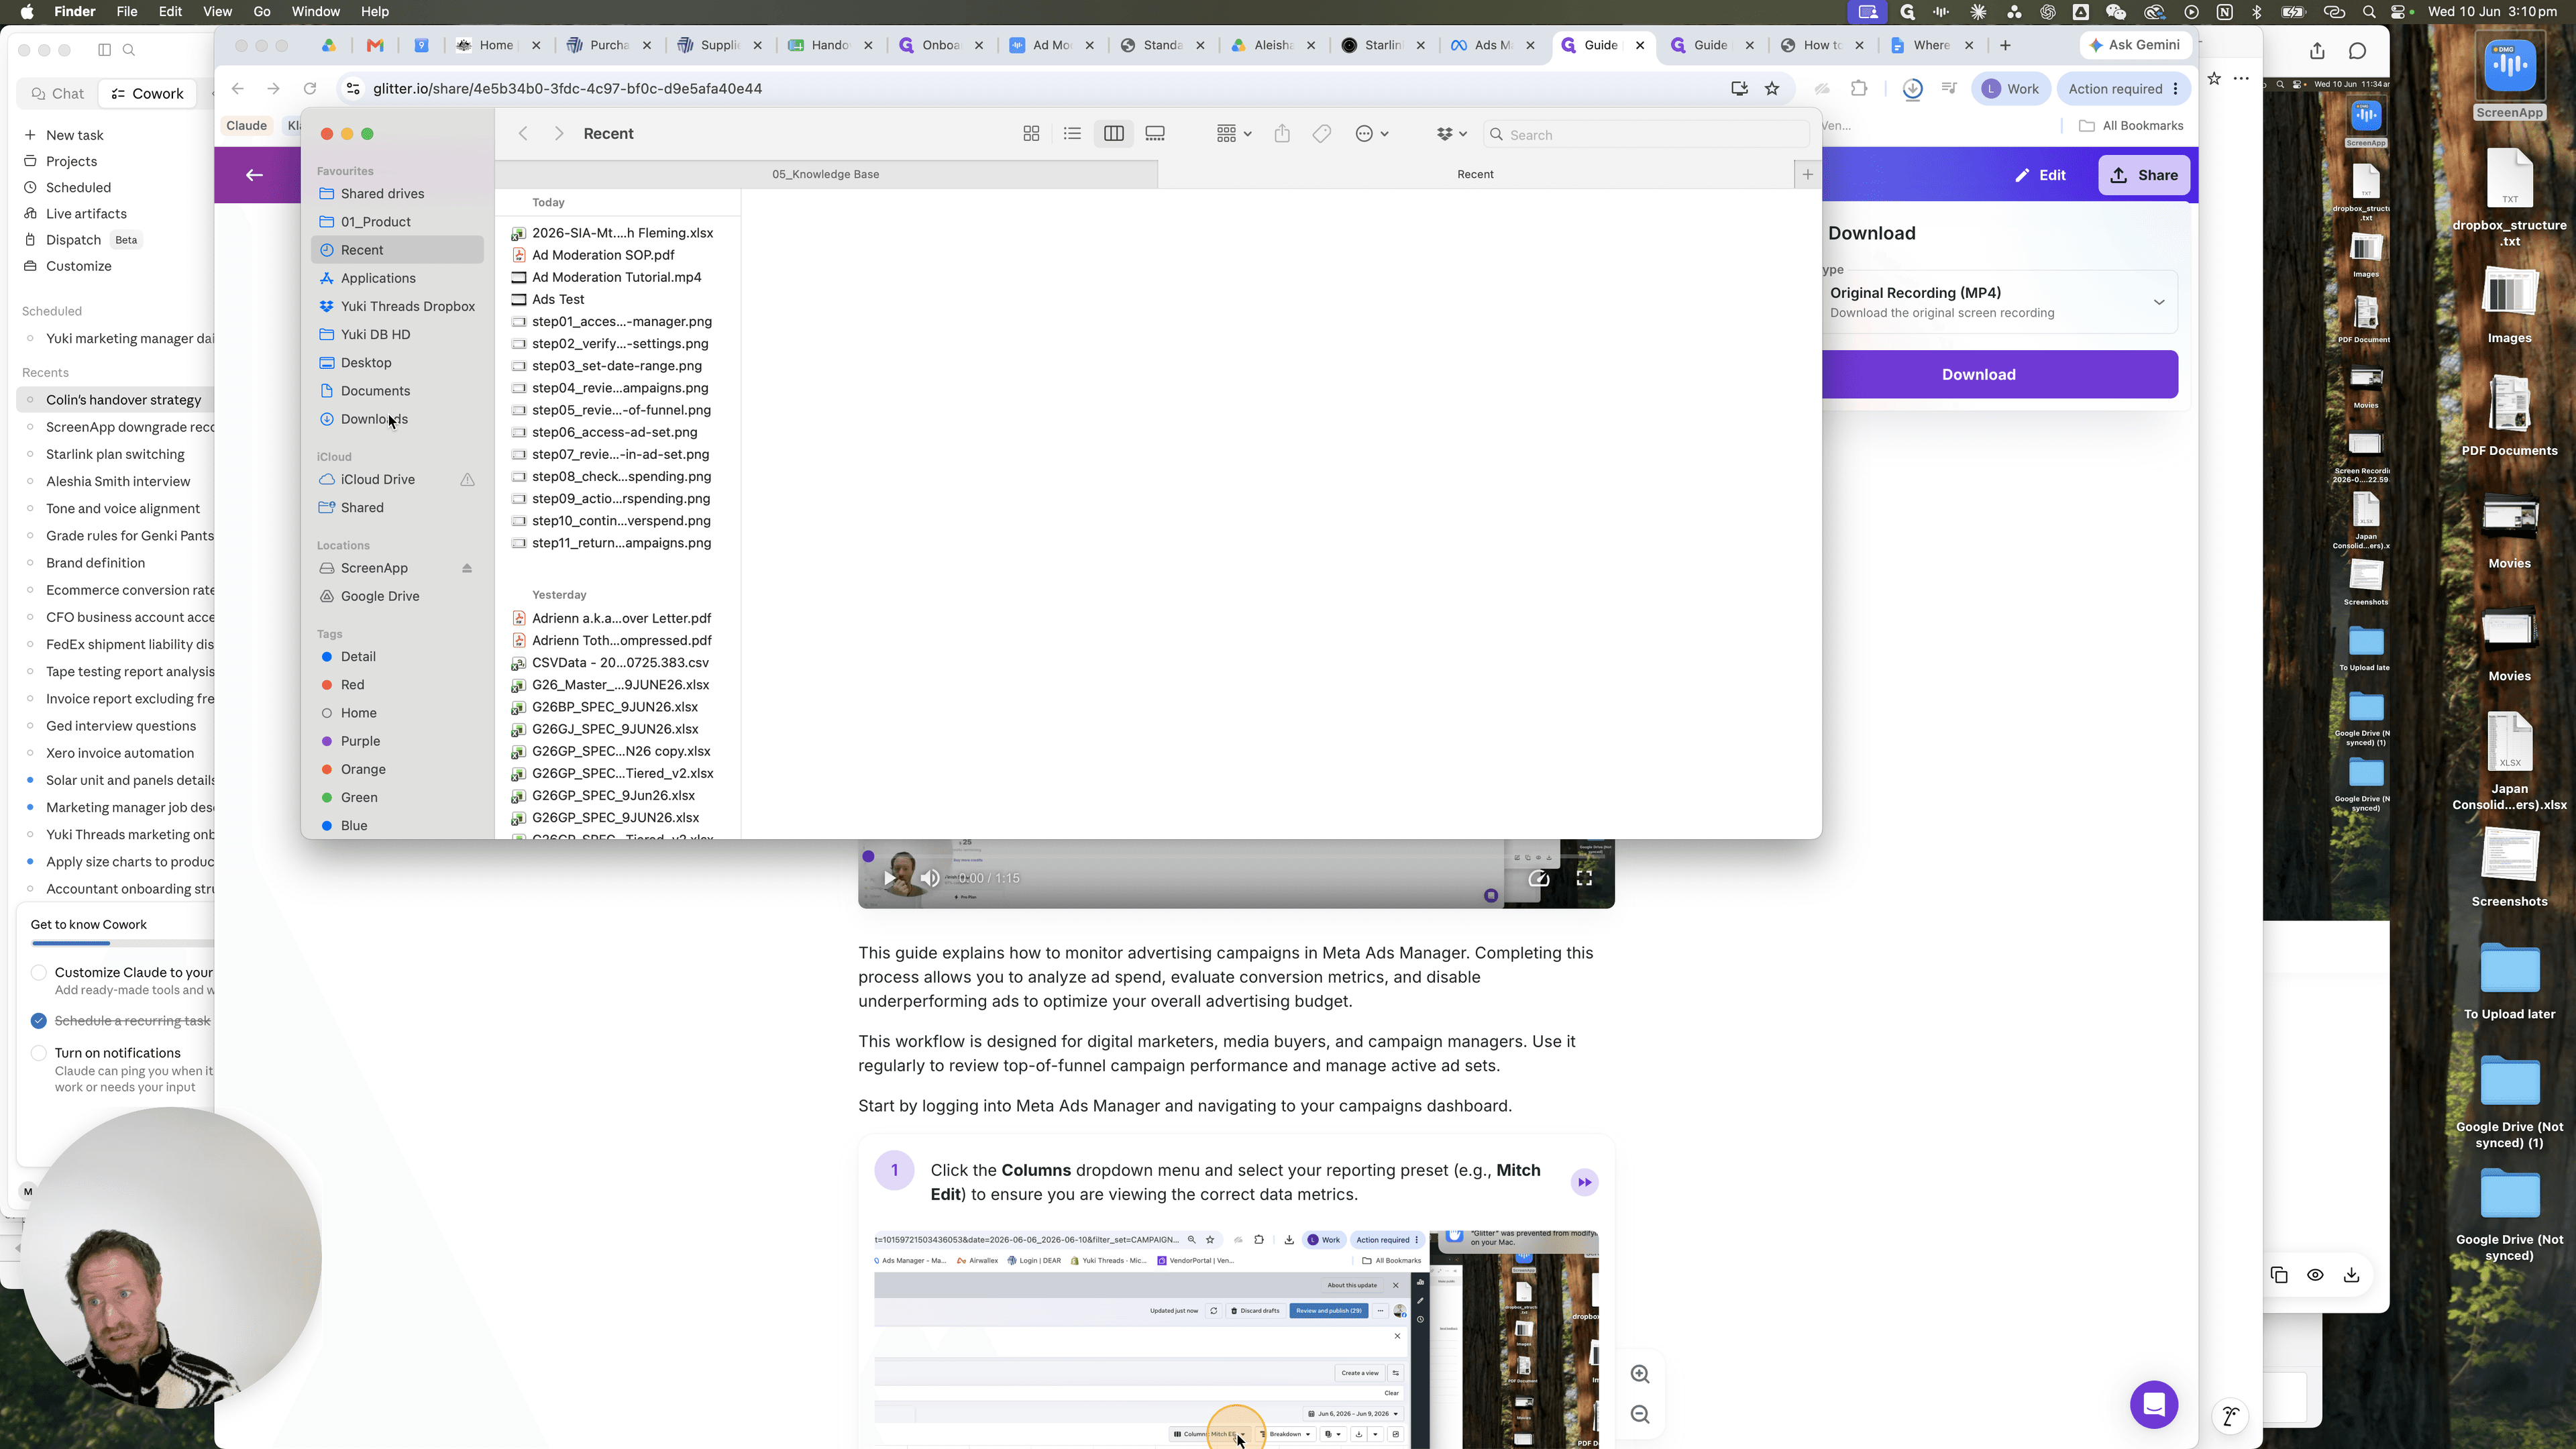Switch to the 05_Knowledge Base Finder tab
2576x1449 pixels.
826,174
